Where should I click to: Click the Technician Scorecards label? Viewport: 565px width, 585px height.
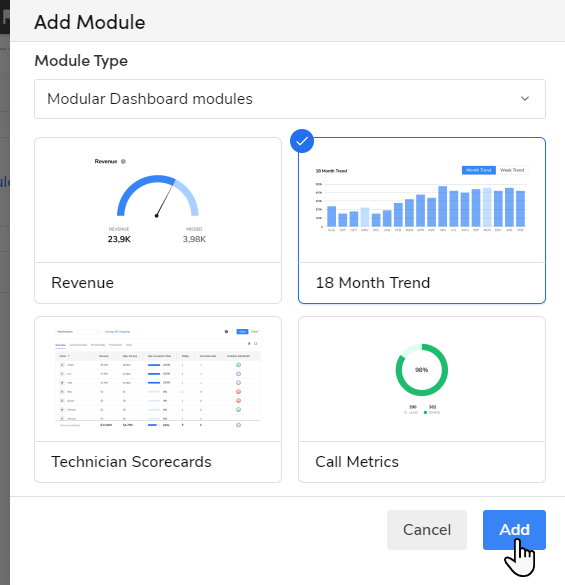pos(131,462)
